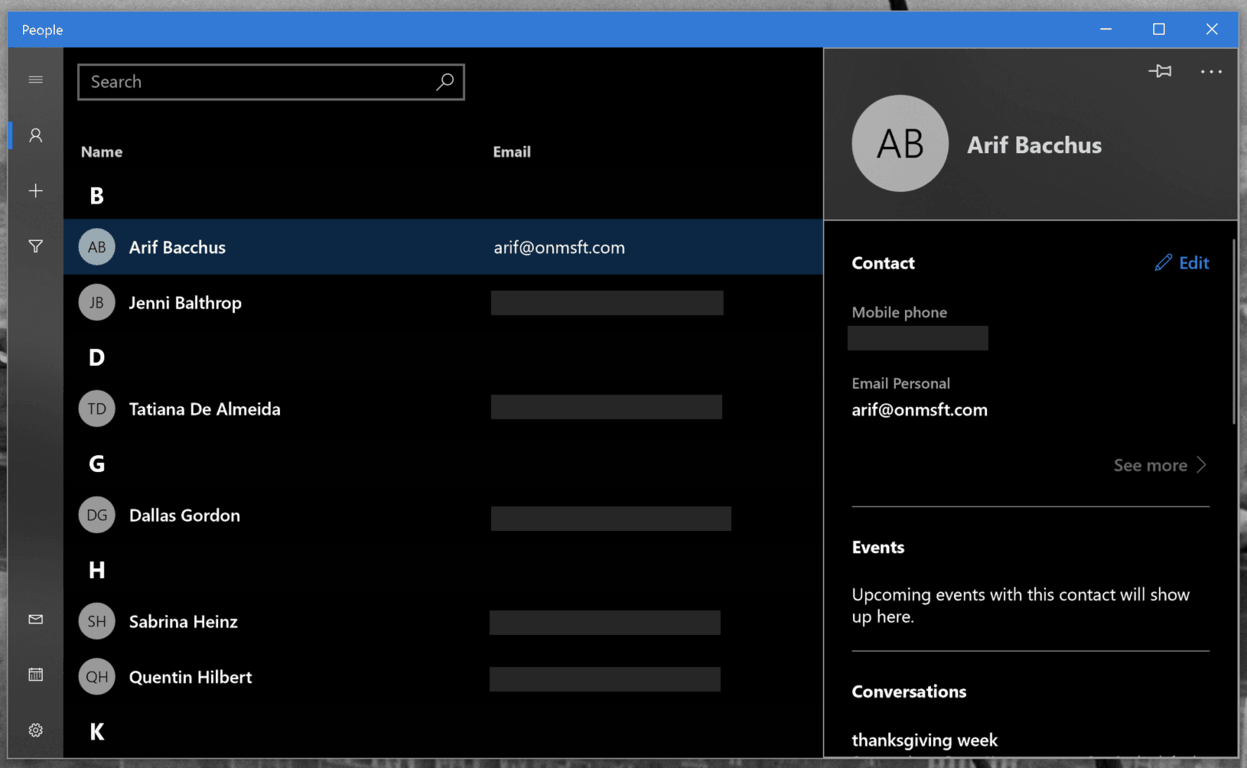Select Quentin Hilbert in contact list
1247x768 pixels.
443,677
